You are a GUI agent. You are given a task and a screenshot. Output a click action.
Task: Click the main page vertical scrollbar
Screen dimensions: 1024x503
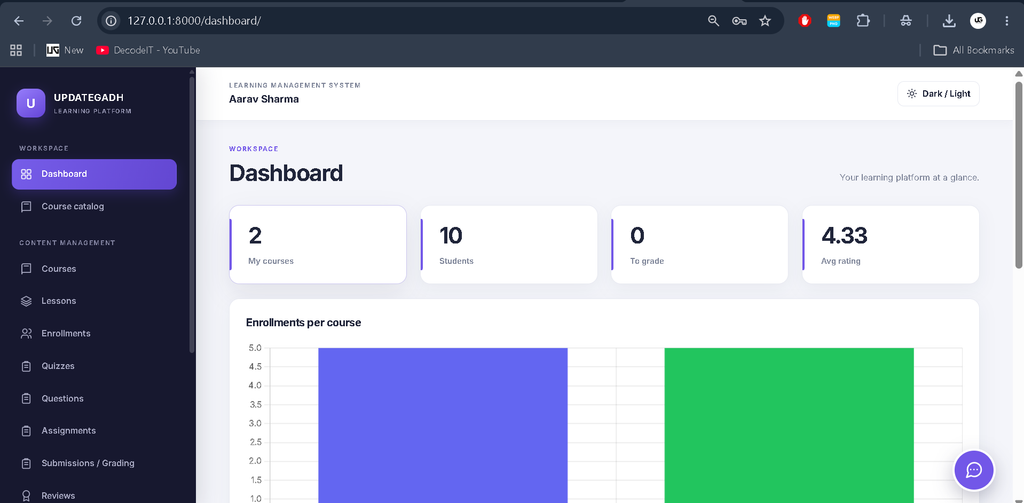(x=1019, y=174)
